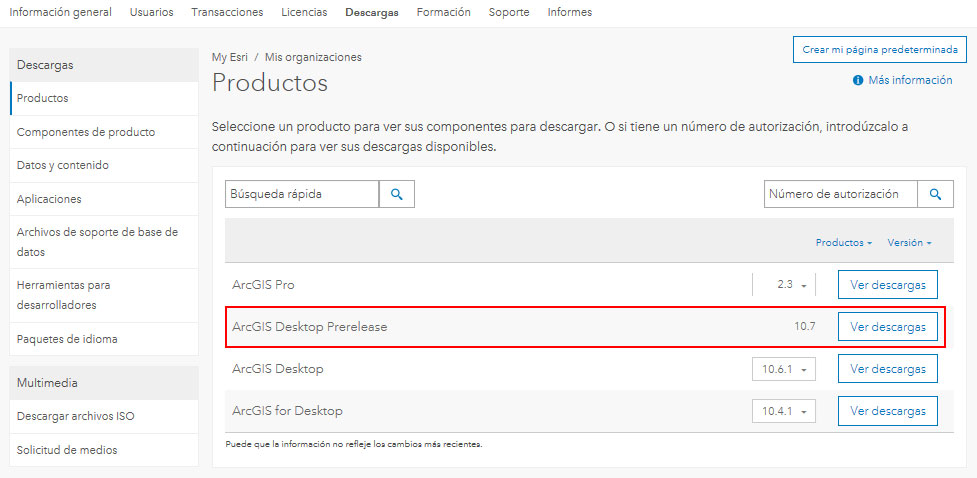Open the Más información link
The width and height of the screenshot is (977, 478).
[x=910, y=80]
